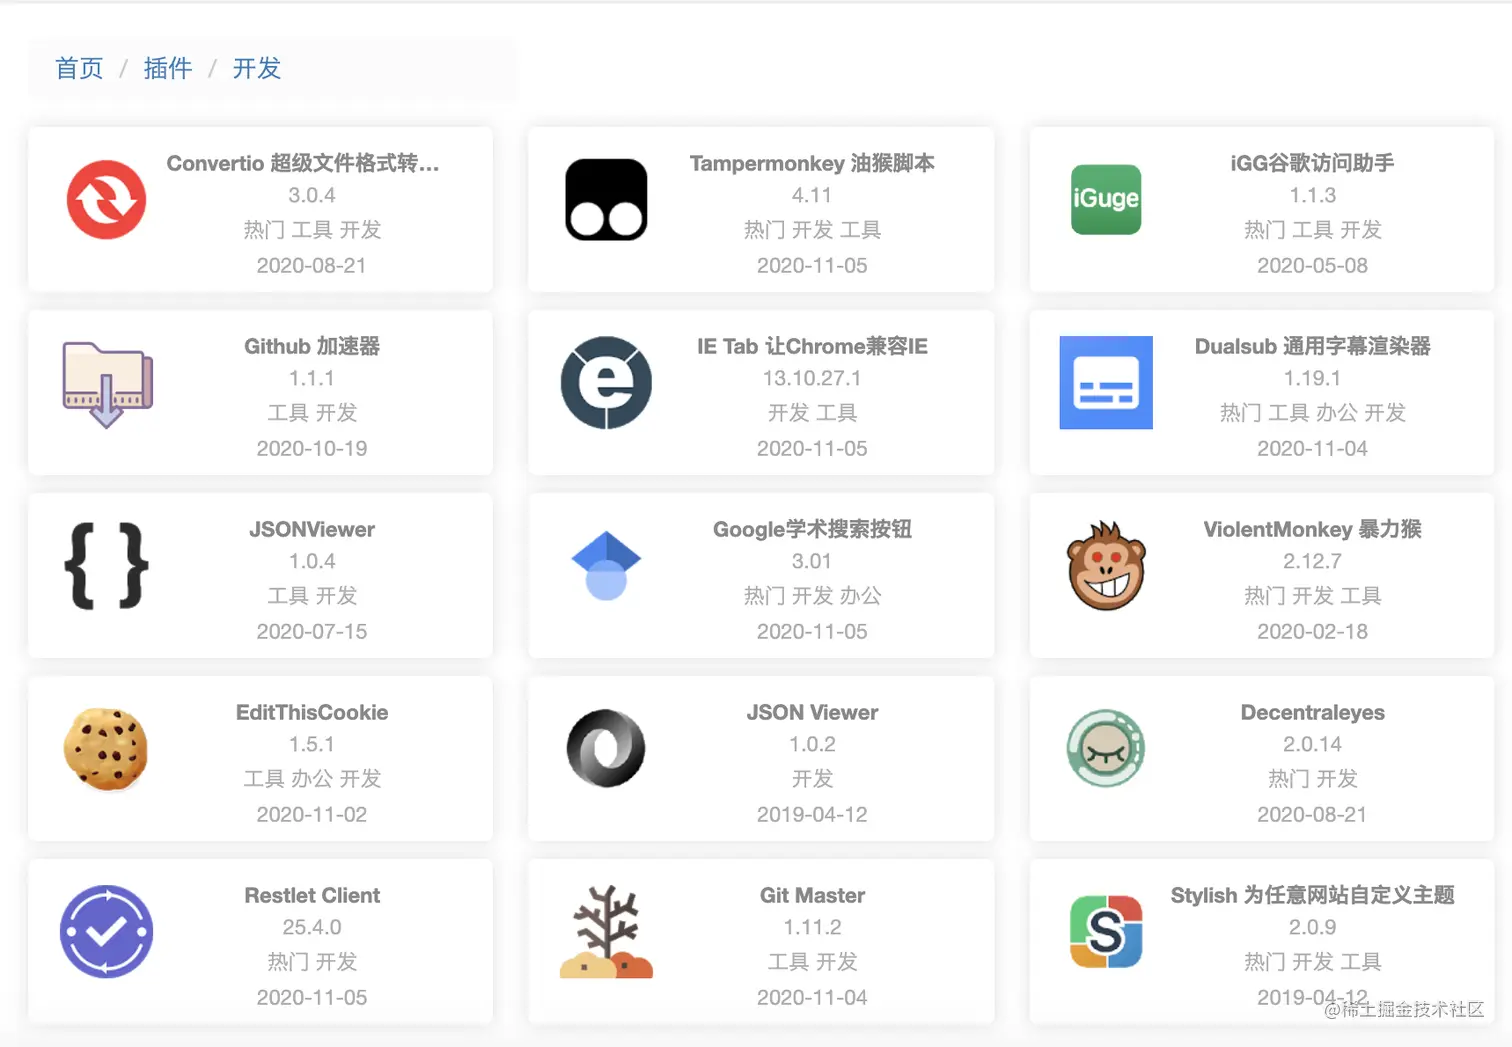Click the Convertio red arrows icon
The width and height of the screenshot is (1512, 1047).
(x=107, y=200)
